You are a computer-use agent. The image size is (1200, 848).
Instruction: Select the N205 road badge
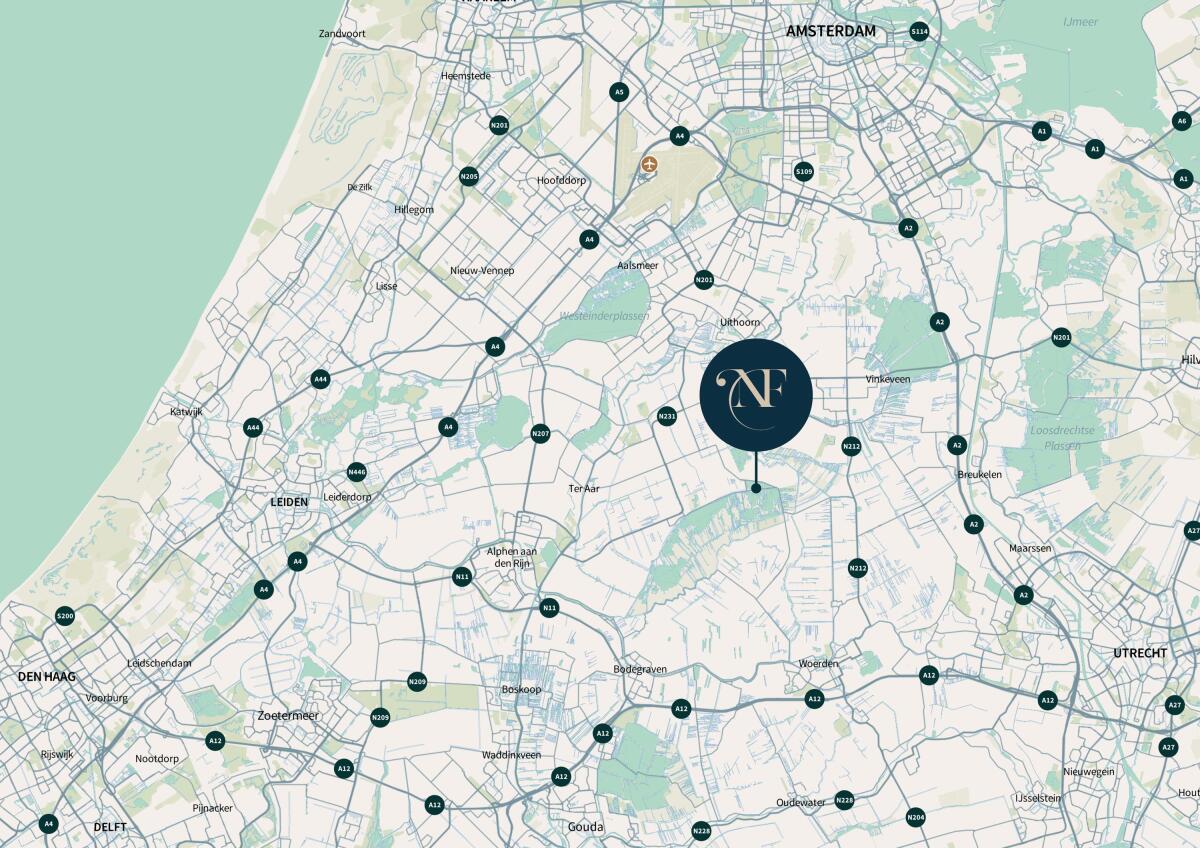[469, 177]
